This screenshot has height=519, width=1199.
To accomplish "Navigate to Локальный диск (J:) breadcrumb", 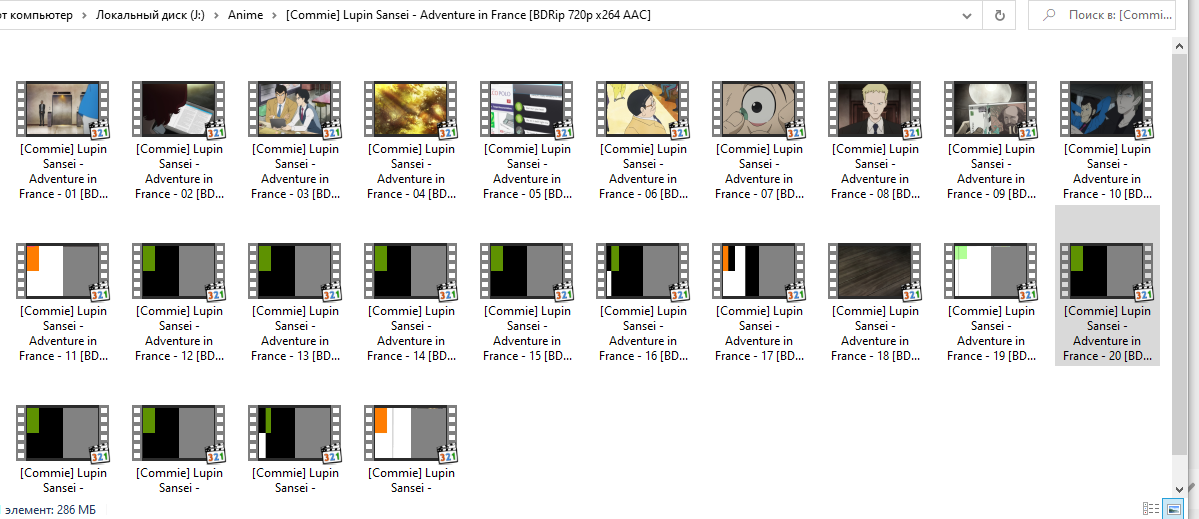I will [150, 15].
